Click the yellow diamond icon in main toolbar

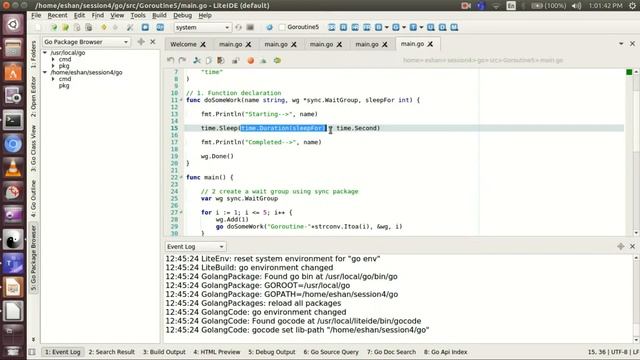click(104, 27)
